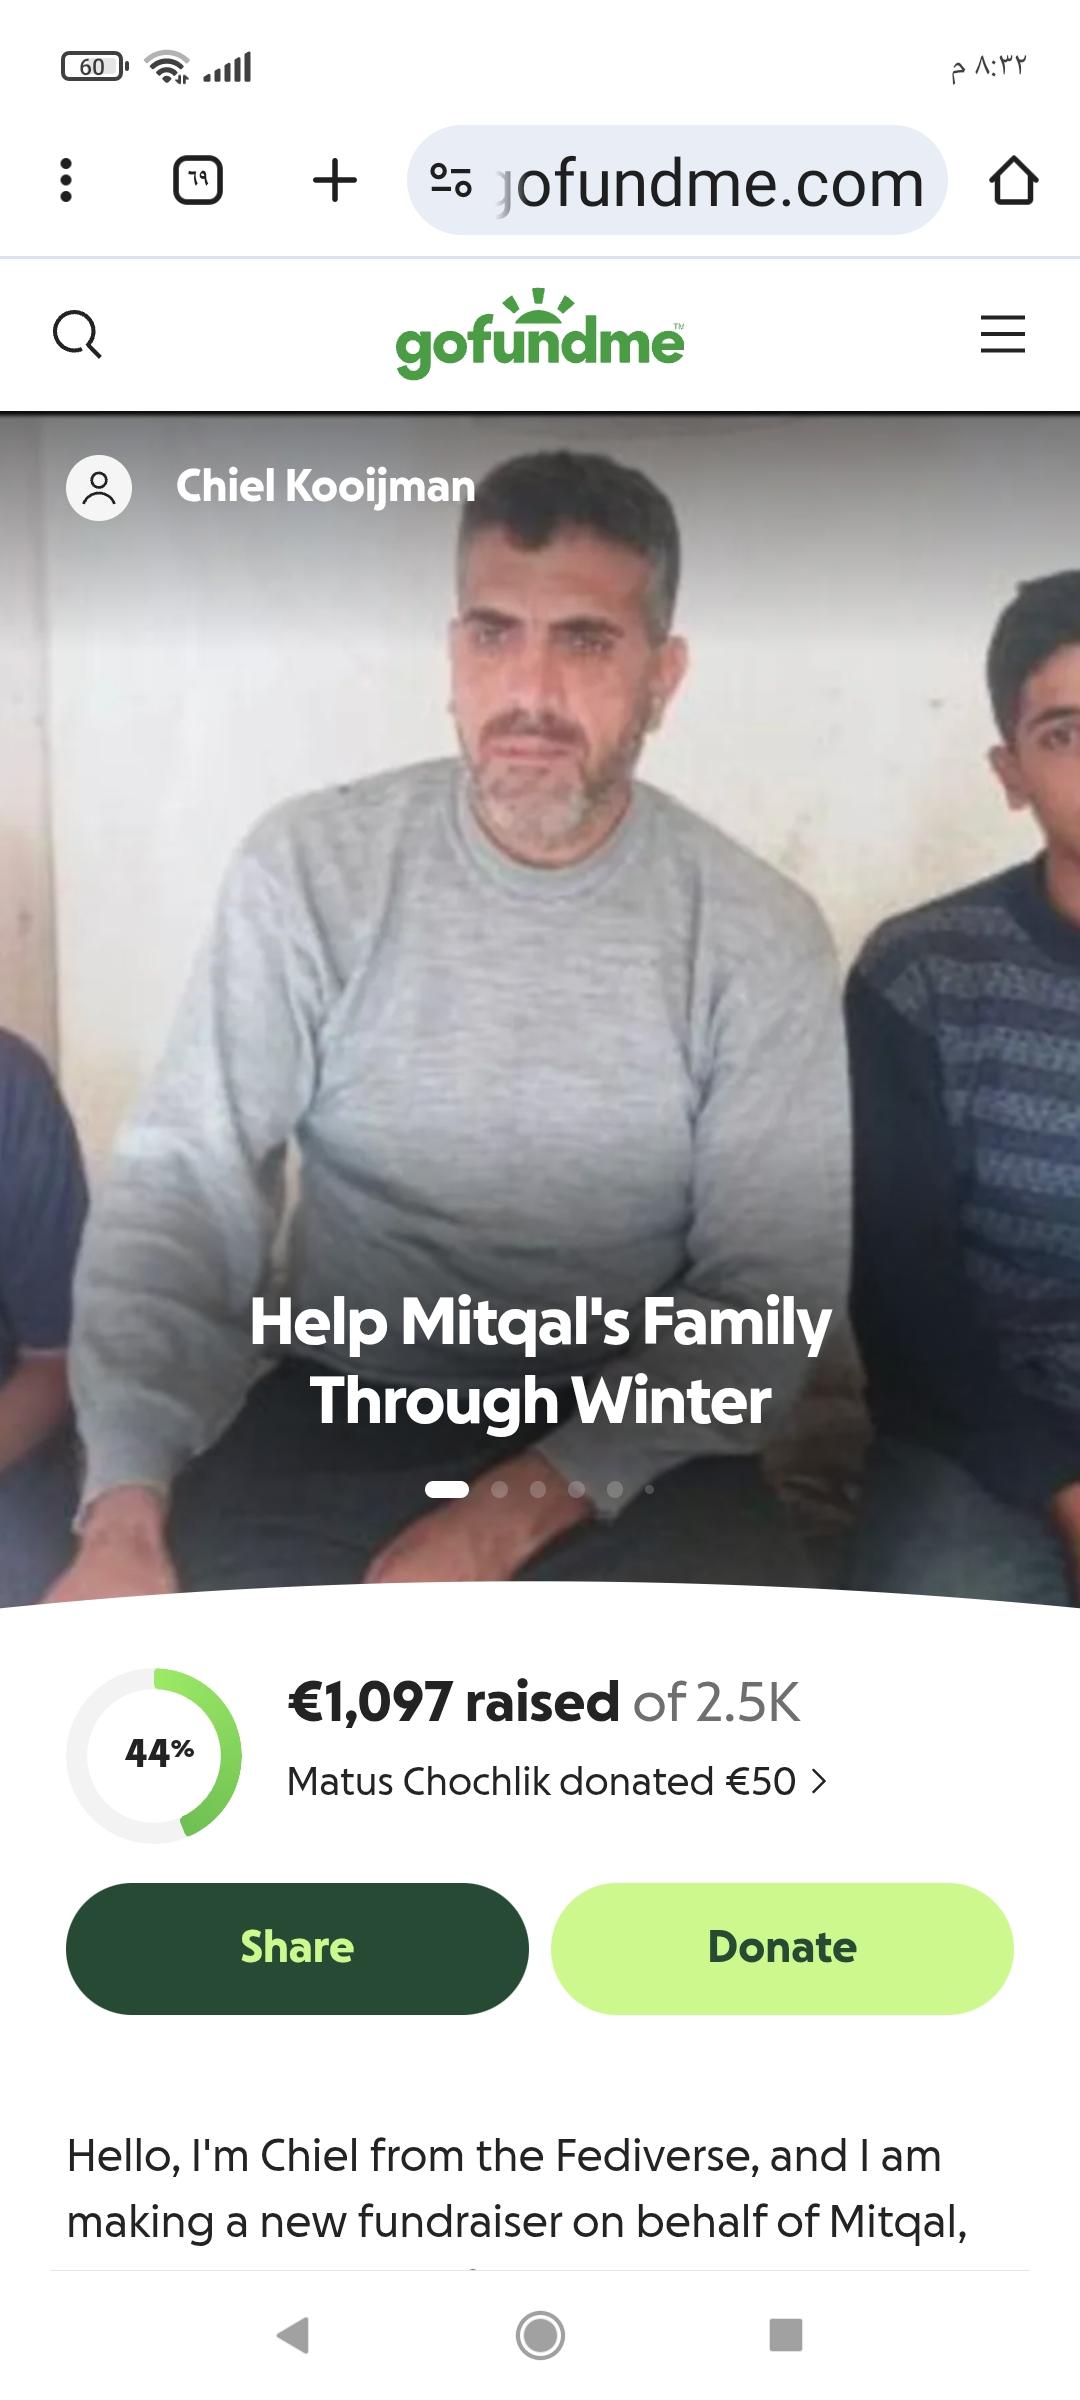Click the Share button
The width and height of the screenshot is (1080, 2400).
[x=297, y=1948]
